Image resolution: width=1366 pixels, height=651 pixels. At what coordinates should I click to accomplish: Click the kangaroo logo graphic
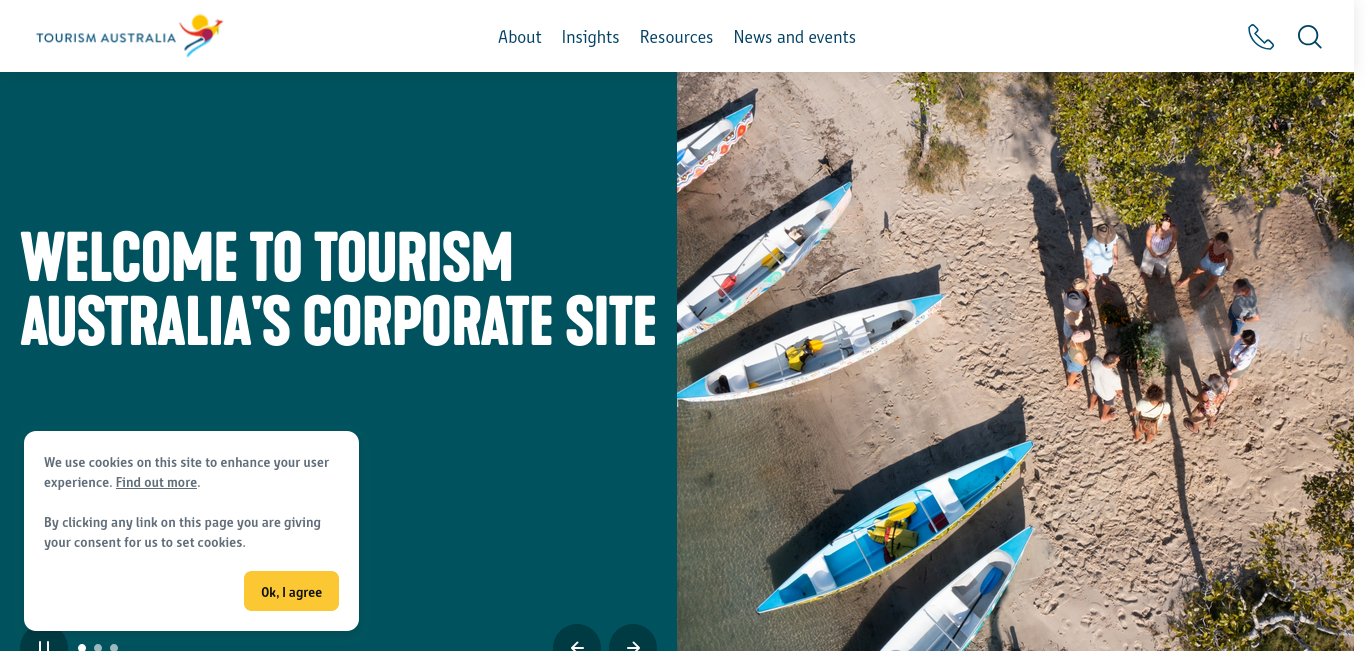click(x=201, y=34)
